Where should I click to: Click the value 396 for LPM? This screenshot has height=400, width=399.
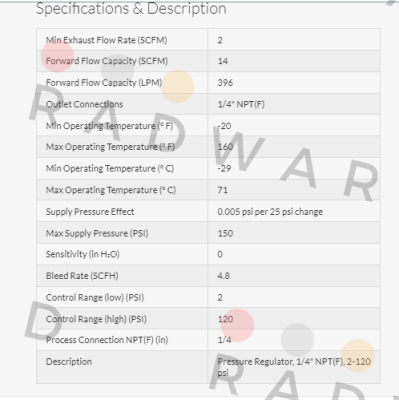[x=225, y=83]
